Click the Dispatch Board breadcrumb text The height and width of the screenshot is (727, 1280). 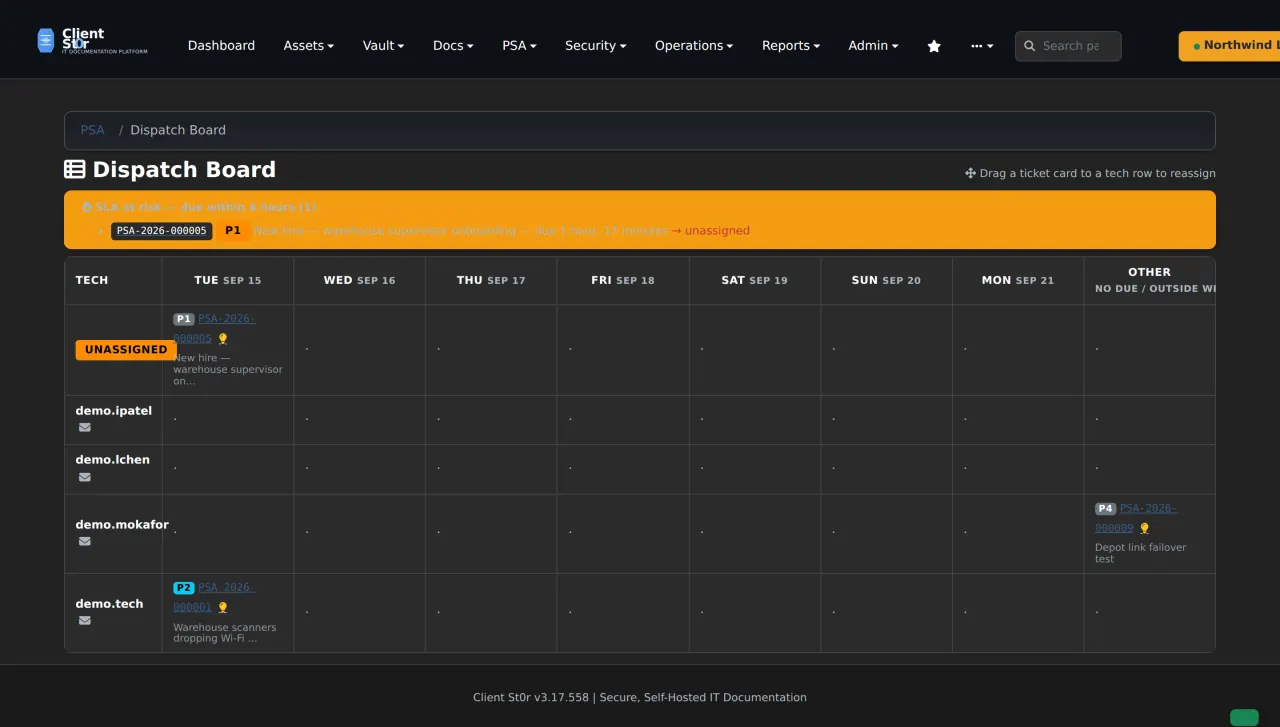pyautogui.click(x=178, y=130)
